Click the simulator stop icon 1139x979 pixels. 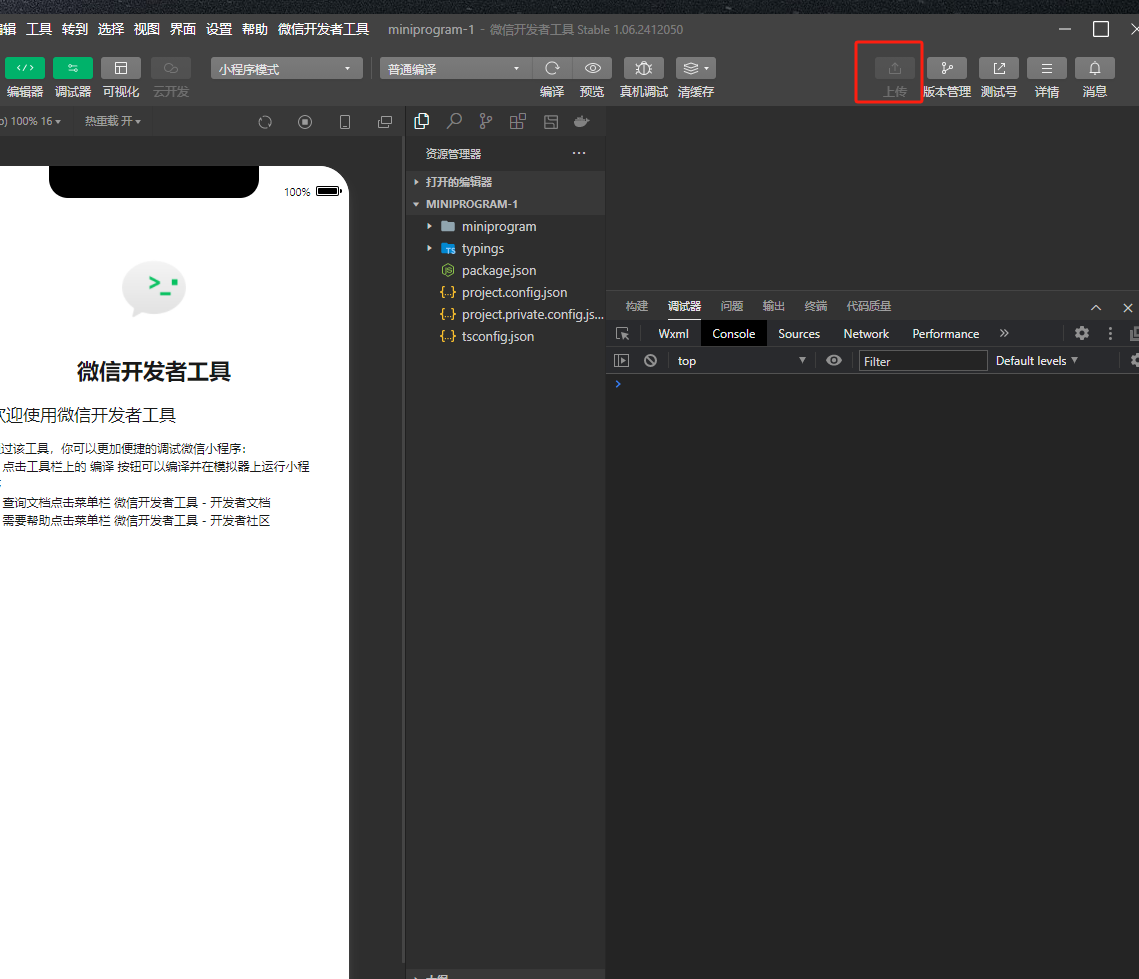(305, 122)
